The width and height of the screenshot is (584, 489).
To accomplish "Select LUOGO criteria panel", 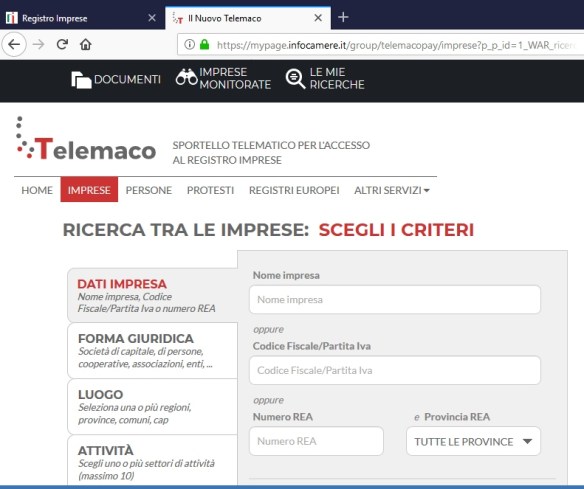I will pos(152,406).
